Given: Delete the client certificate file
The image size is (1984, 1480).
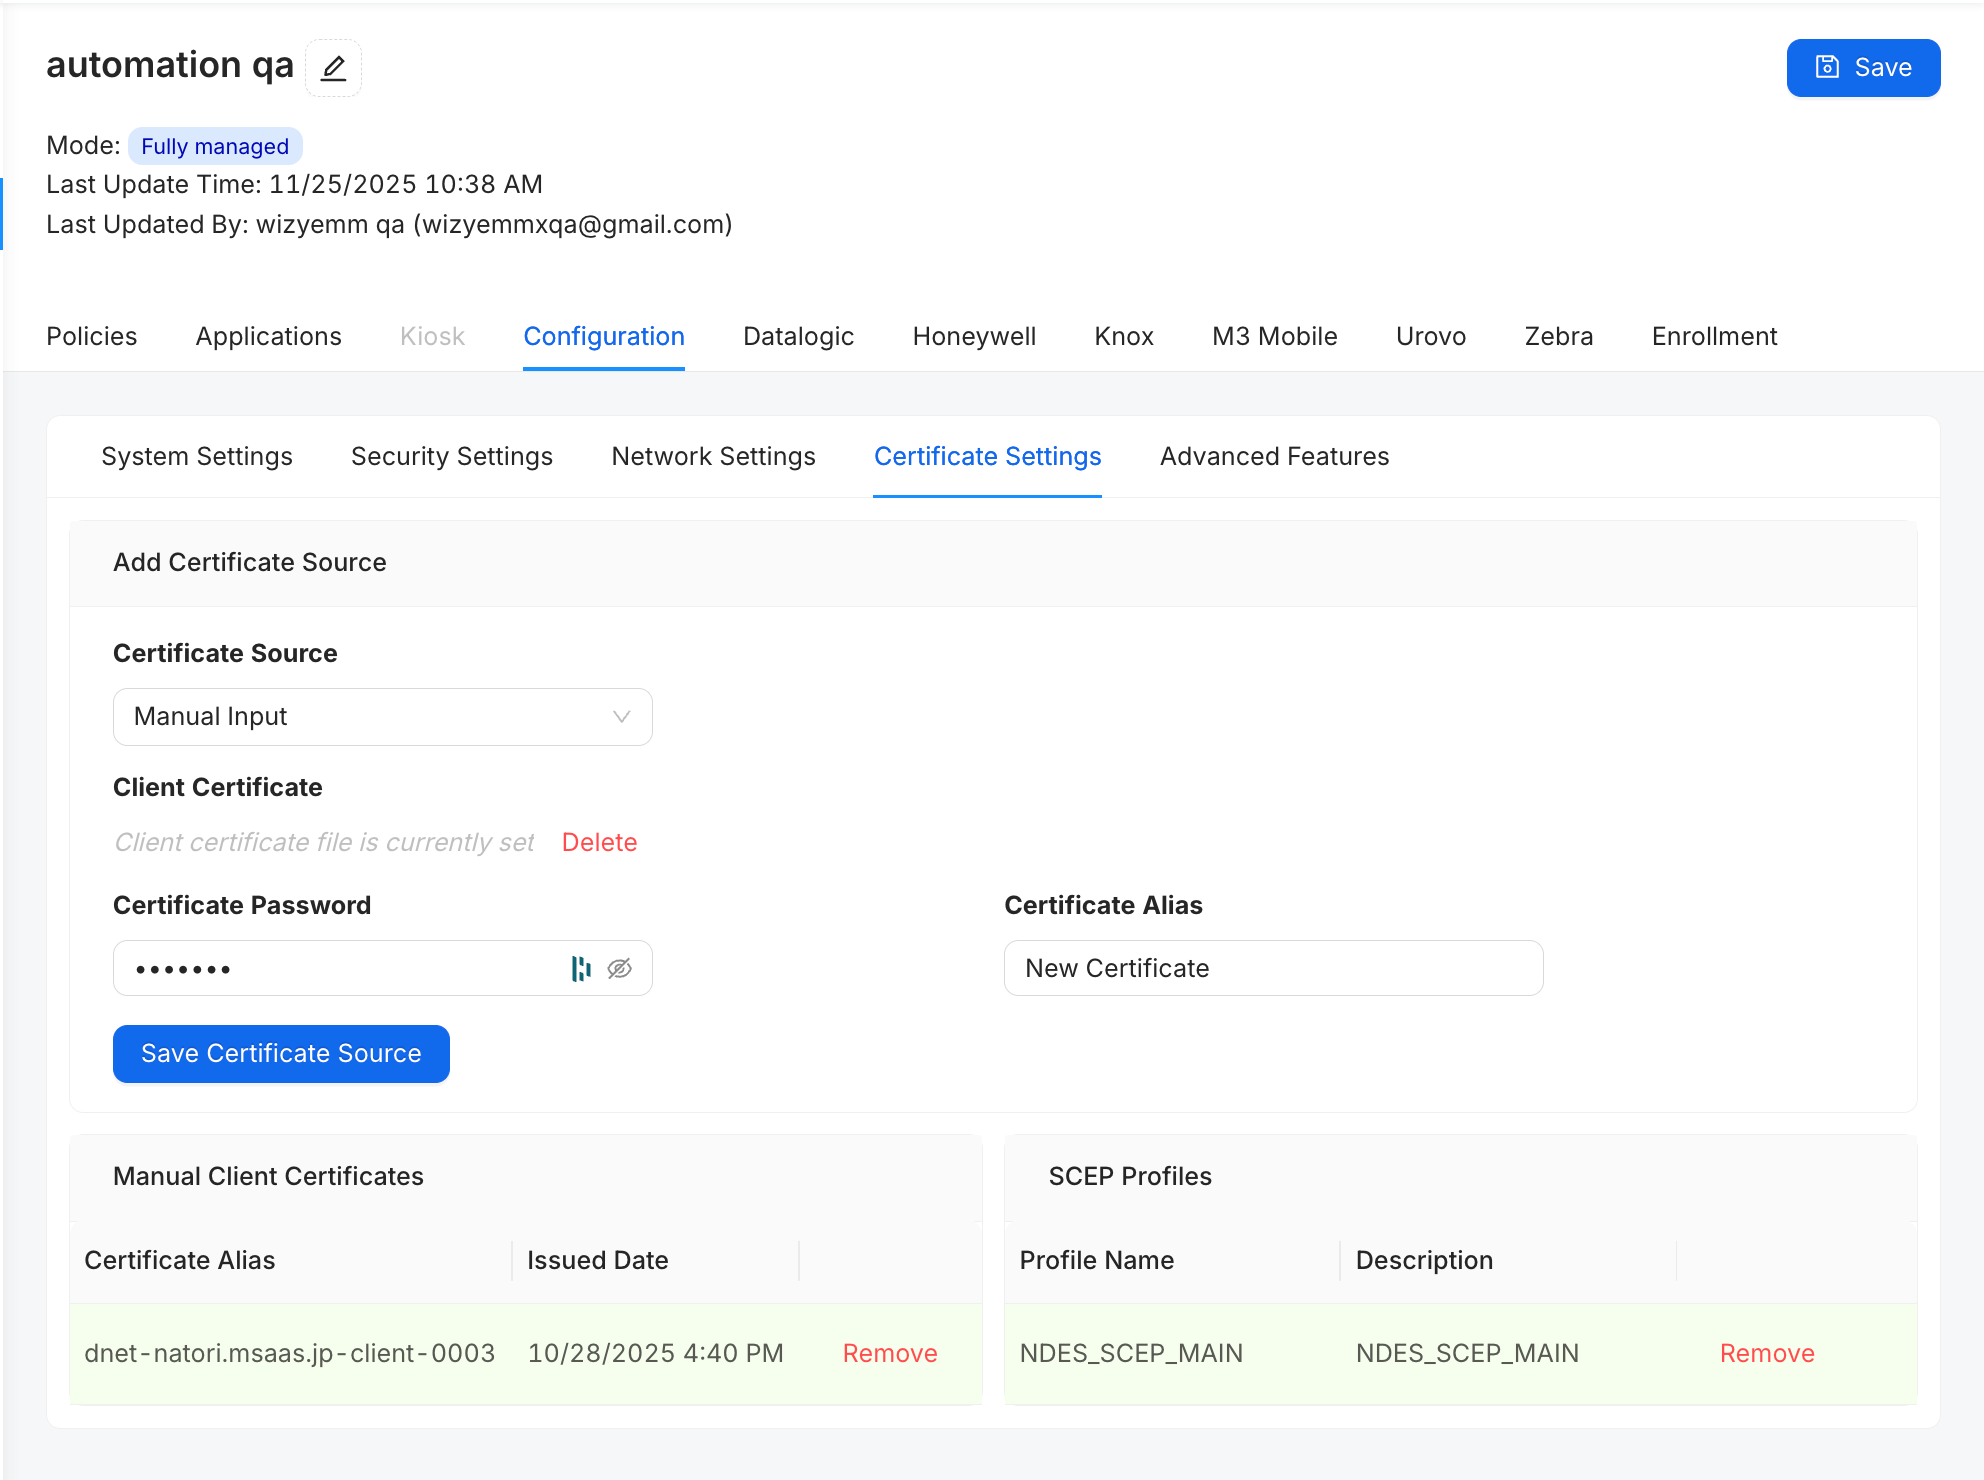Looking at the screenshot, I should coord(599,843).
